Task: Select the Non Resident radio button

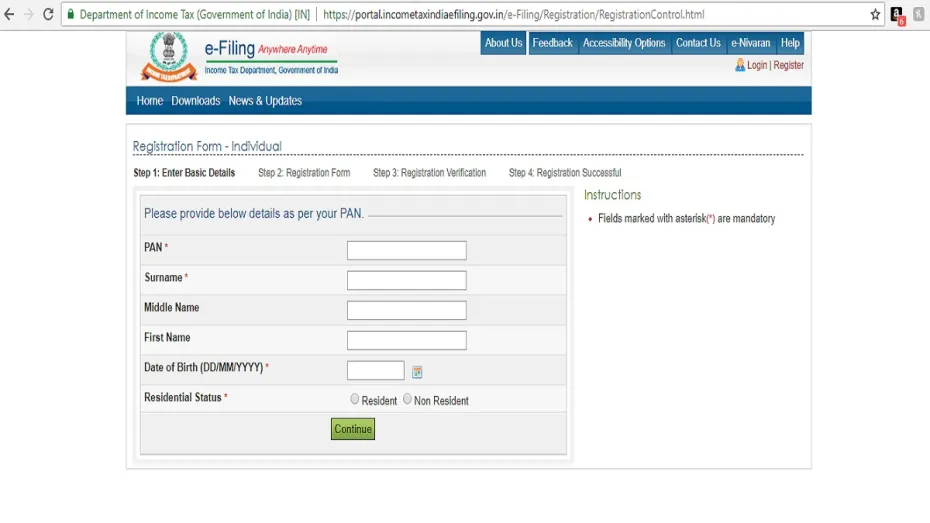Action: (407, 399)
